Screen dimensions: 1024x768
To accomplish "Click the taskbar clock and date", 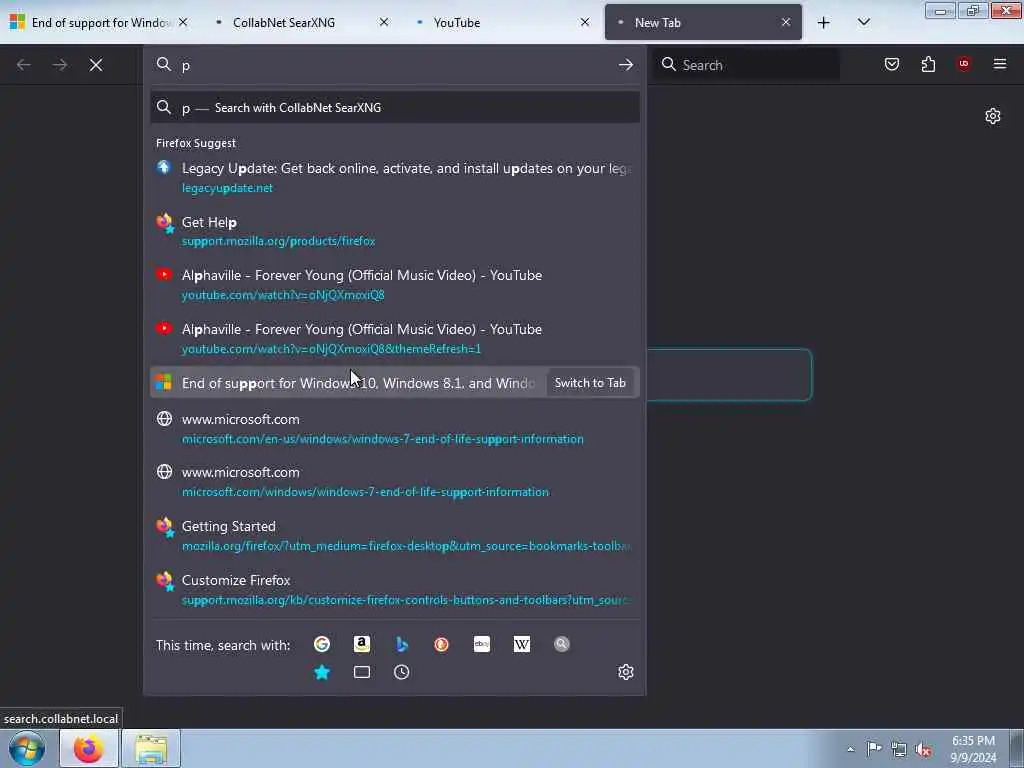I will pos(974,749).
